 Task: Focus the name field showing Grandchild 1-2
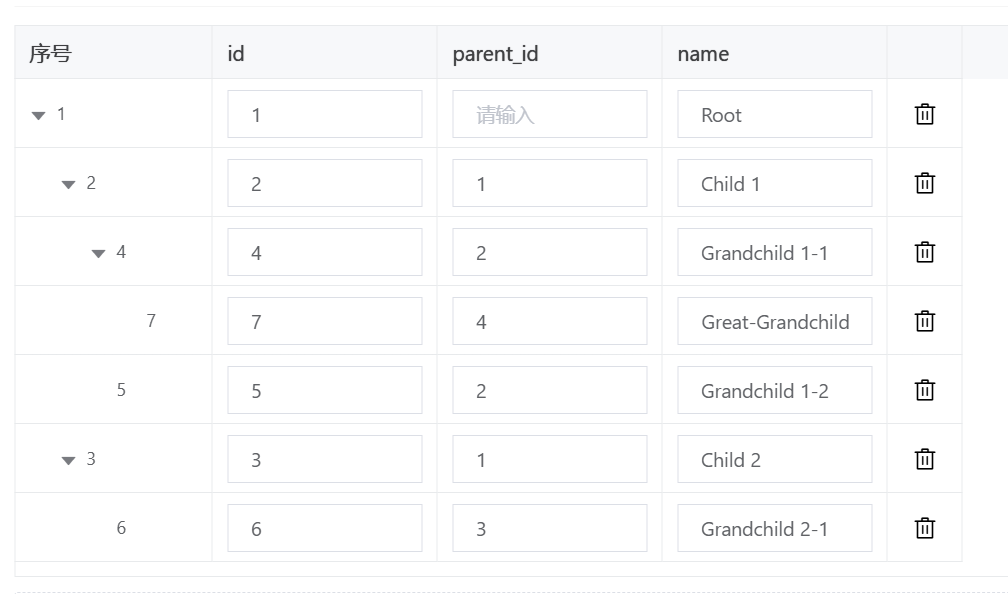774,390
